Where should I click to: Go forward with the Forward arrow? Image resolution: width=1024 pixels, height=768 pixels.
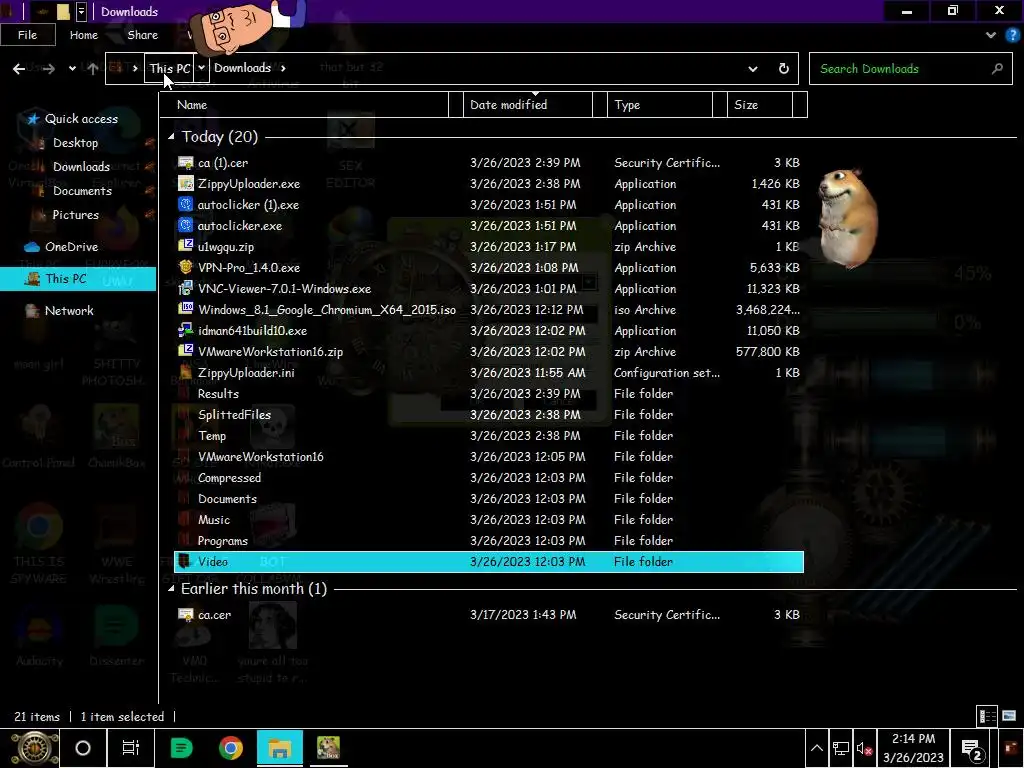48,69
